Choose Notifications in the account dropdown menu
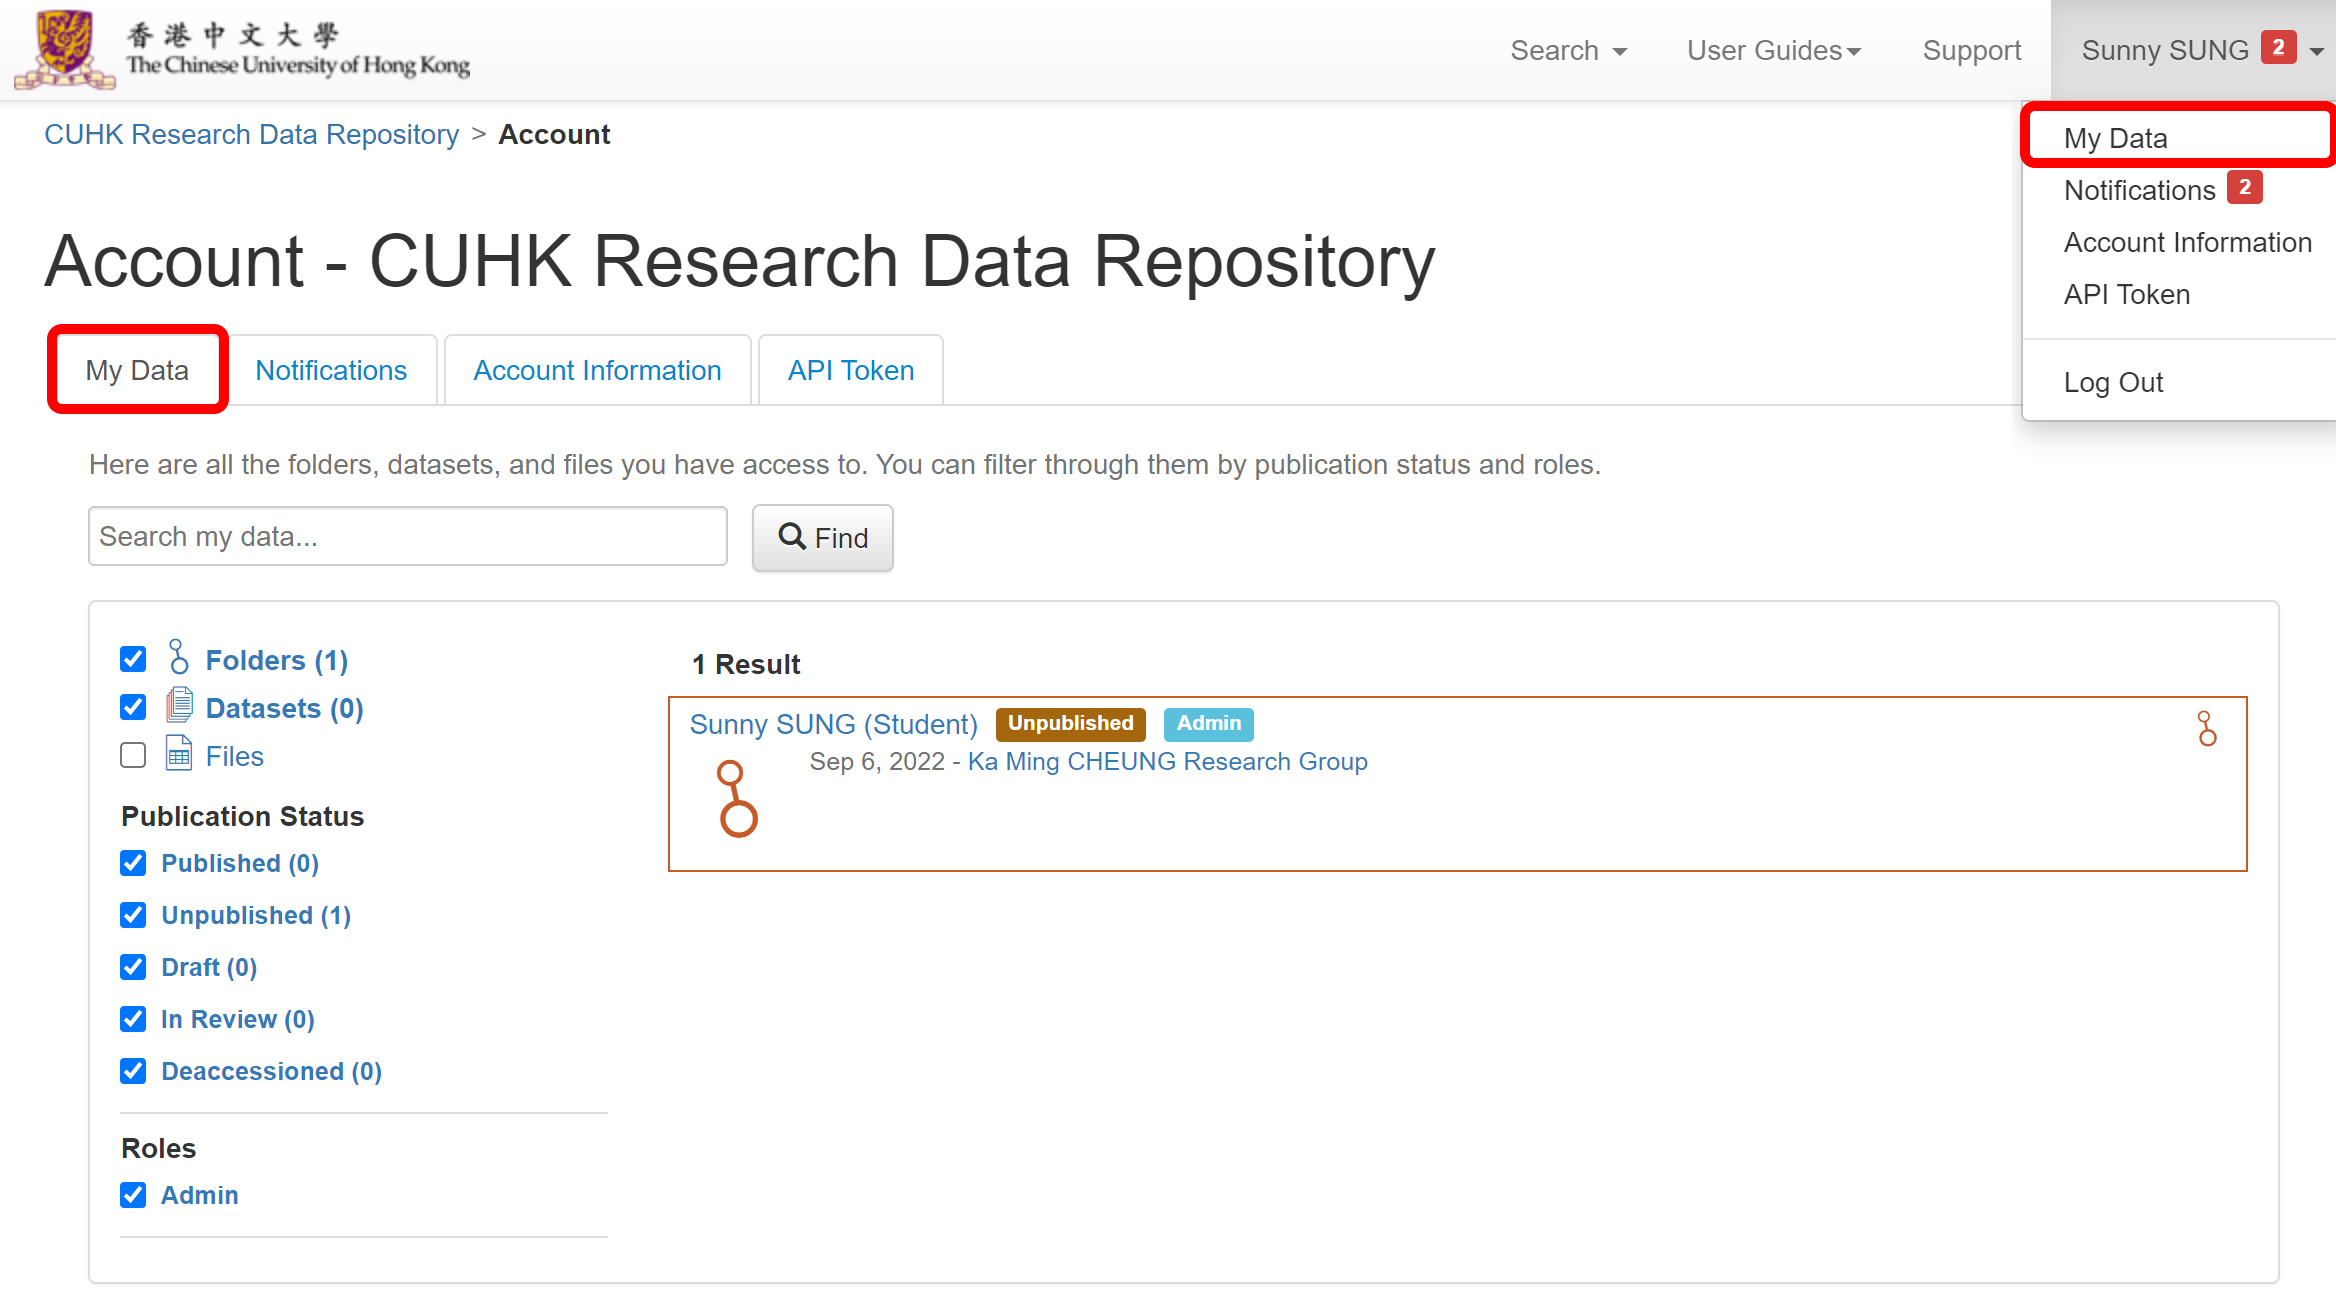2336x1296 pixels. coord(2179,190)
